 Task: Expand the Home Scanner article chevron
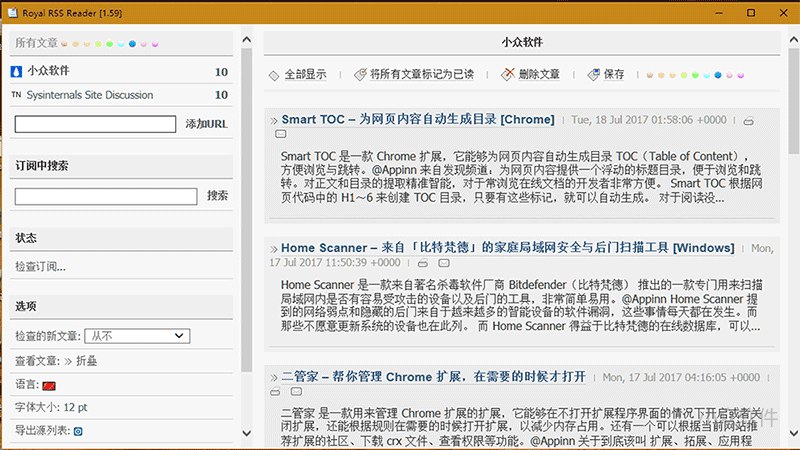[274, 248]
